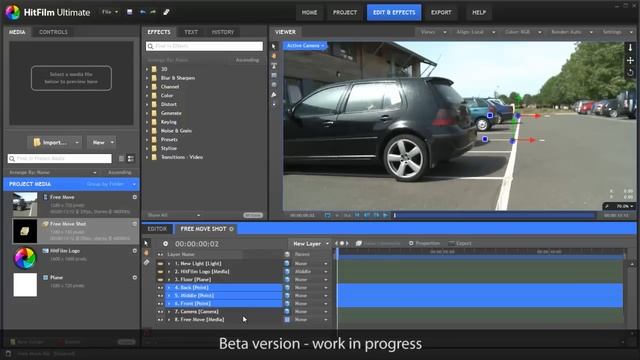Click the timeline Export button
Viewport: 640px width, 360px height.
click(x=460, y=243)
